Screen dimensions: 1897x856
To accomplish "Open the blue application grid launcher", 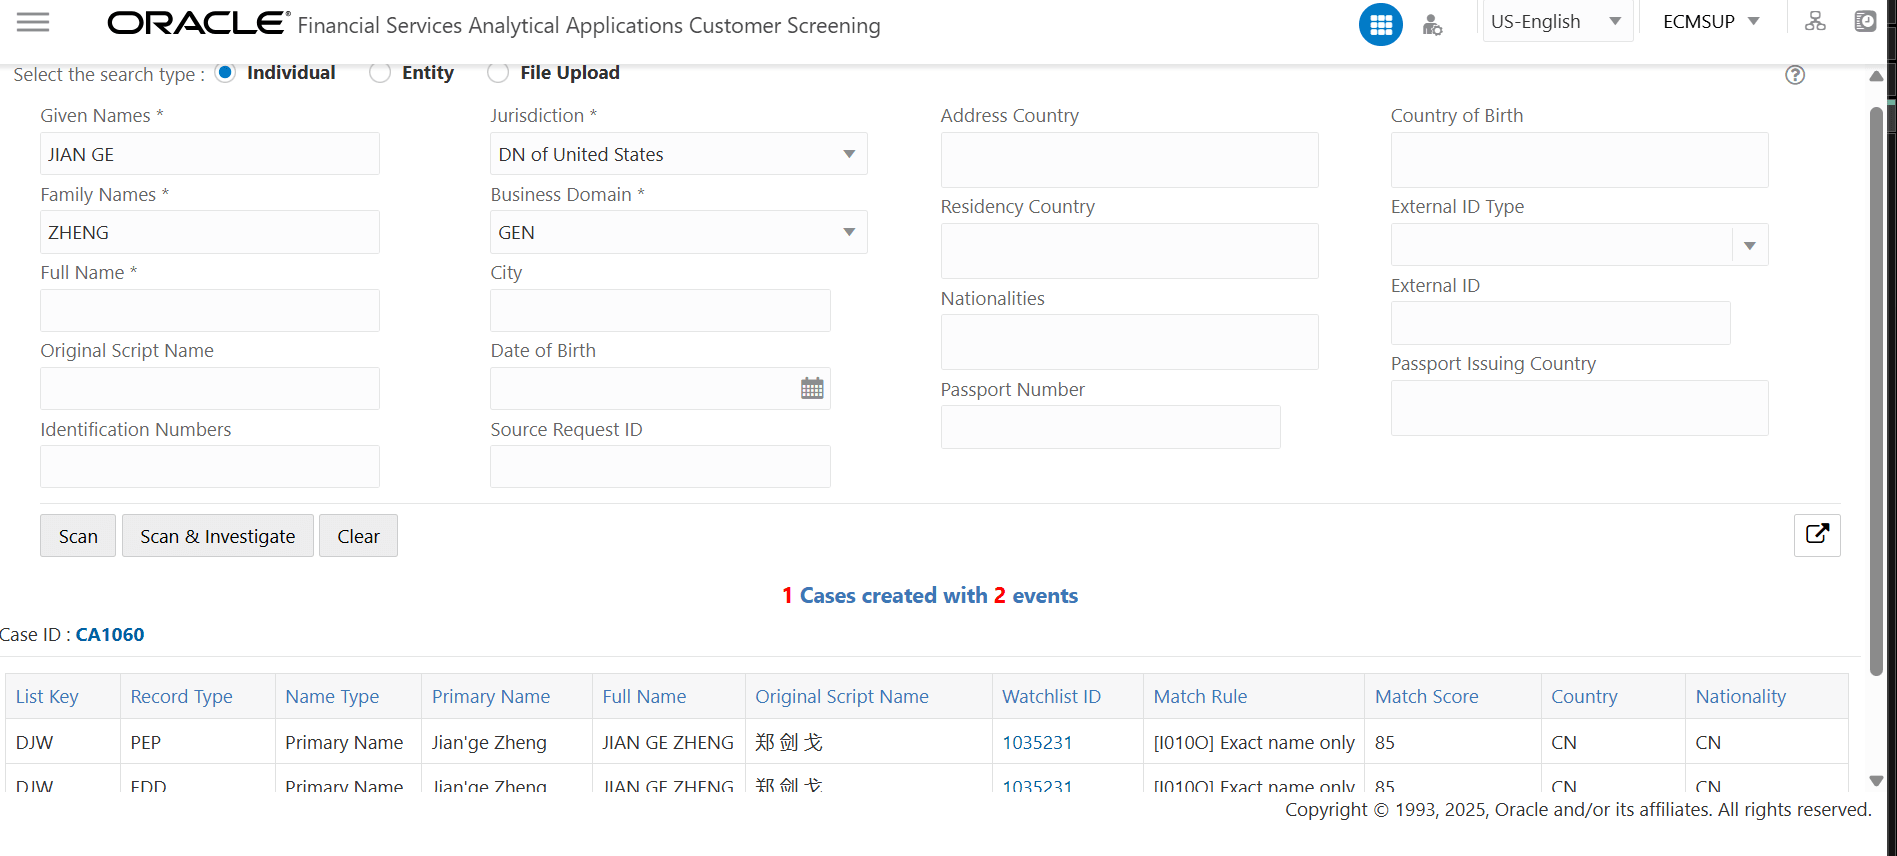I will pyautogui.click(x=1380, y=25).
